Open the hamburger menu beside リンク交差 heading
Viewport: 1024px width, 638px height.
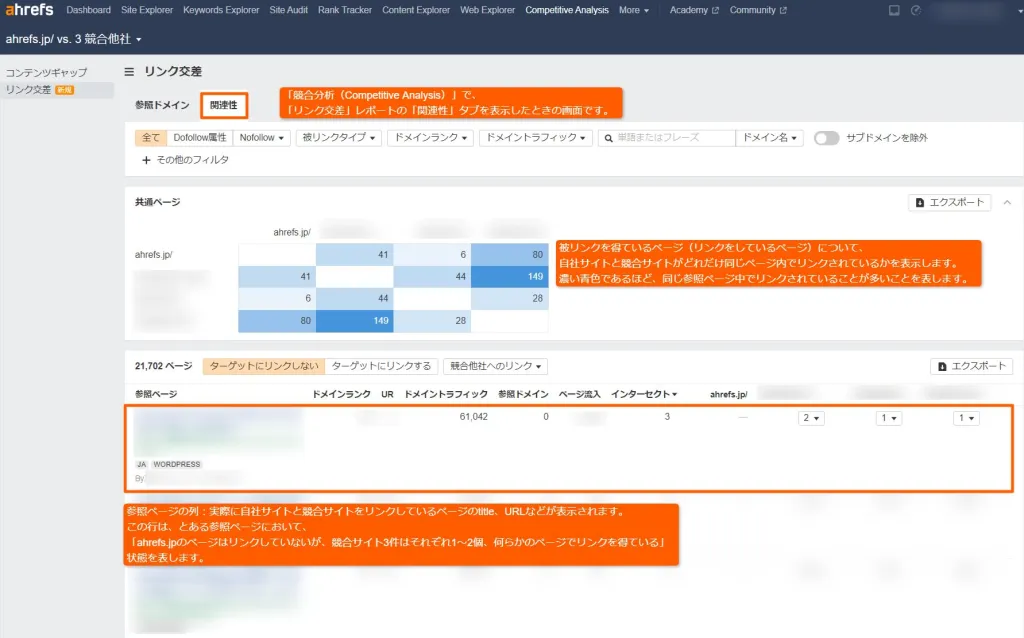[x=130, y=71]
